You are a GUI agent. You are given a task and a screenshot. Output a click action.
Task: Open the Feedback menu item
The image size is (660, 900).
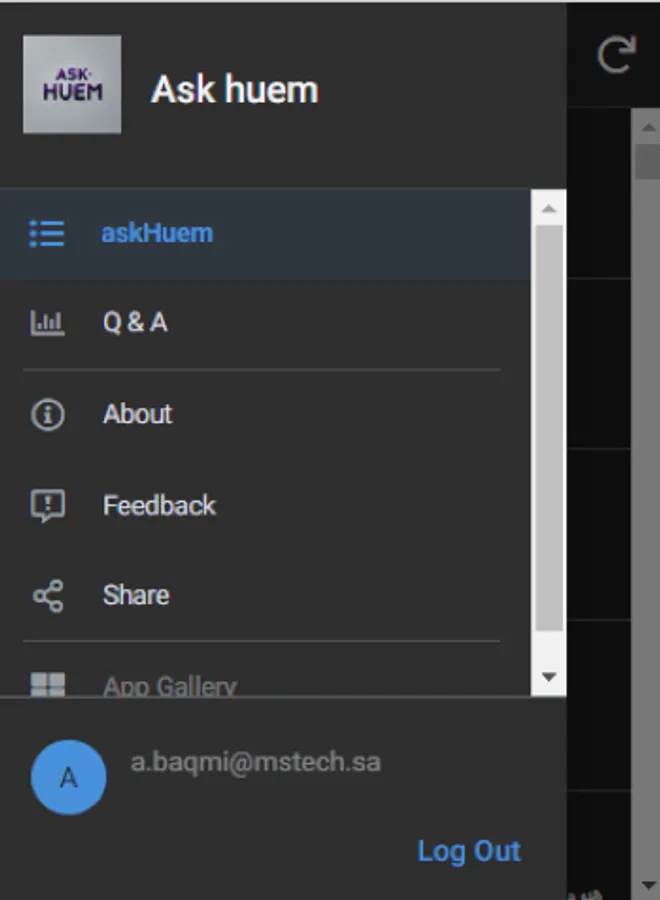click(x=159, y=504)
